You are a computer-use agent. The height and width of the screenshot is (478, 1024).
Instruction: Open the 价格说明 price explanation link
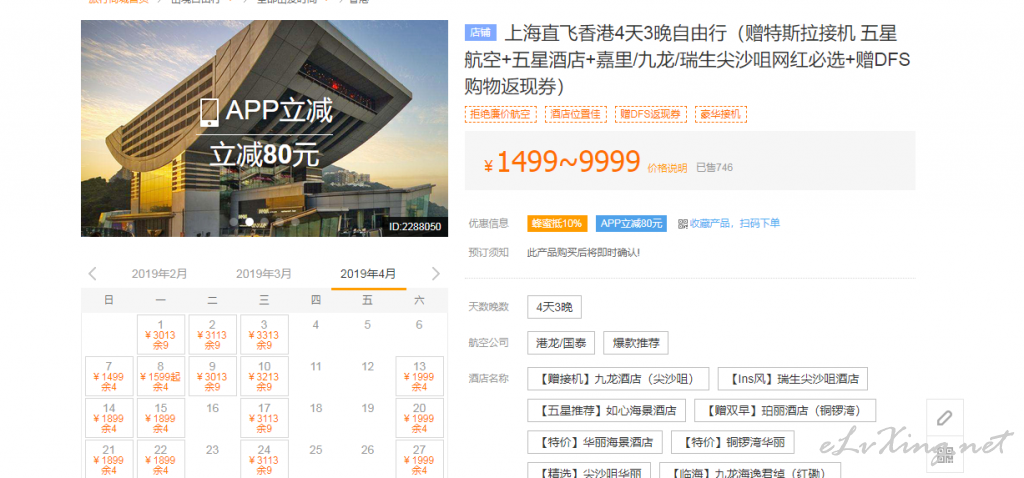coord(667,168)
